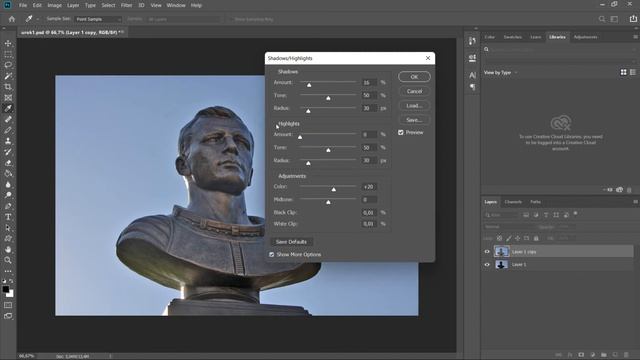Uncheck Show More Options

pyautogui.click(x=271, y=254)
